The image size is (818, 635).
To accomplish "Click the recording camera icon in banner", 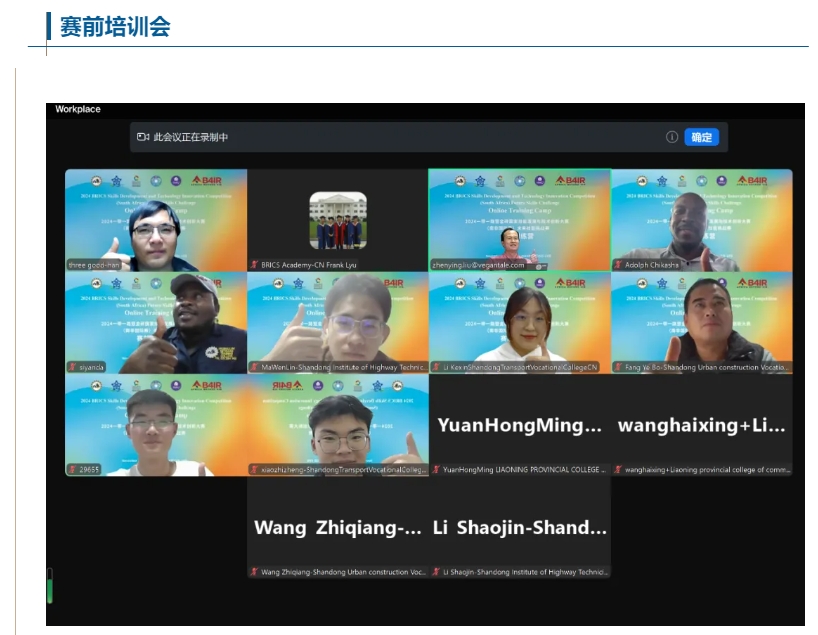I will (143, 137).
